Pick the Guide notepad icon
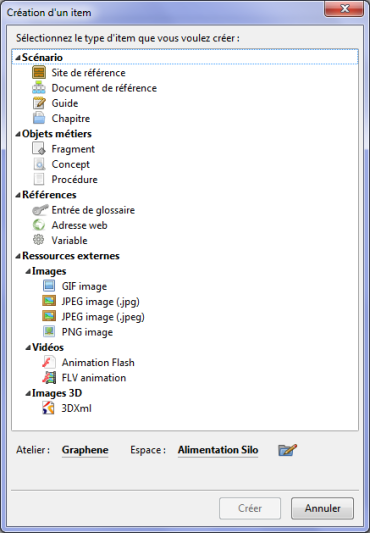370x533 pixels. 39,103
